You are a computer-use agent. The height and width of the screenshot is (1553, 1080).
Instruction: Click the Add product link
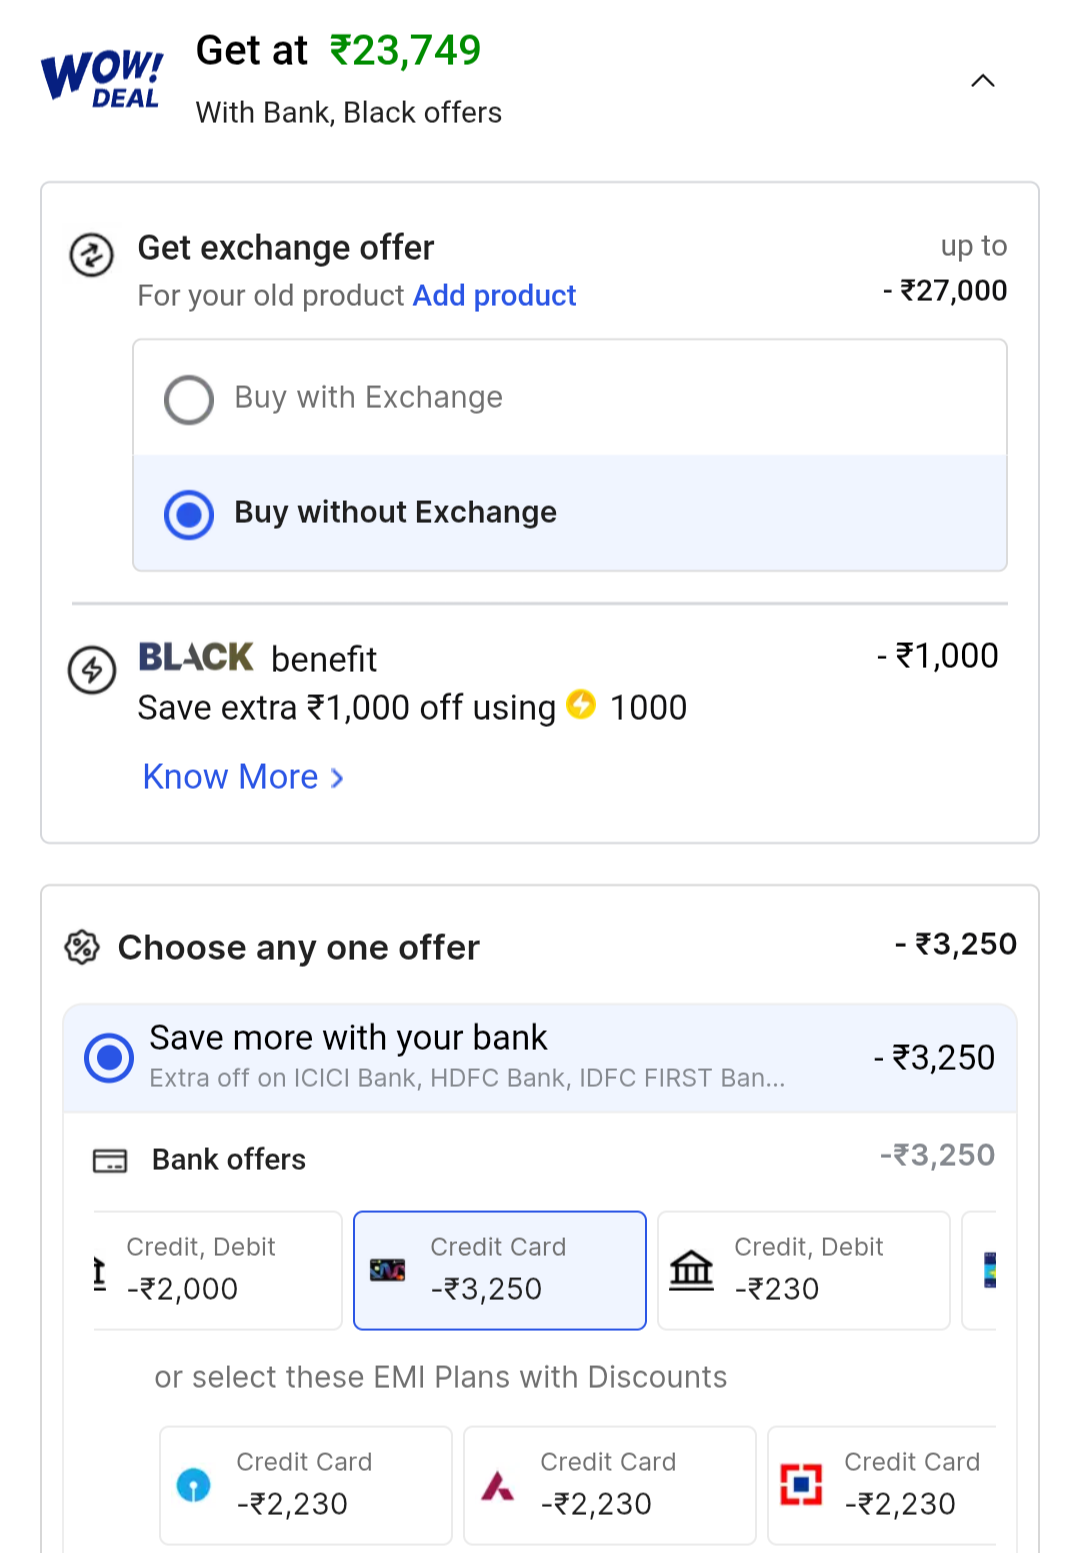tap(494, 296)
